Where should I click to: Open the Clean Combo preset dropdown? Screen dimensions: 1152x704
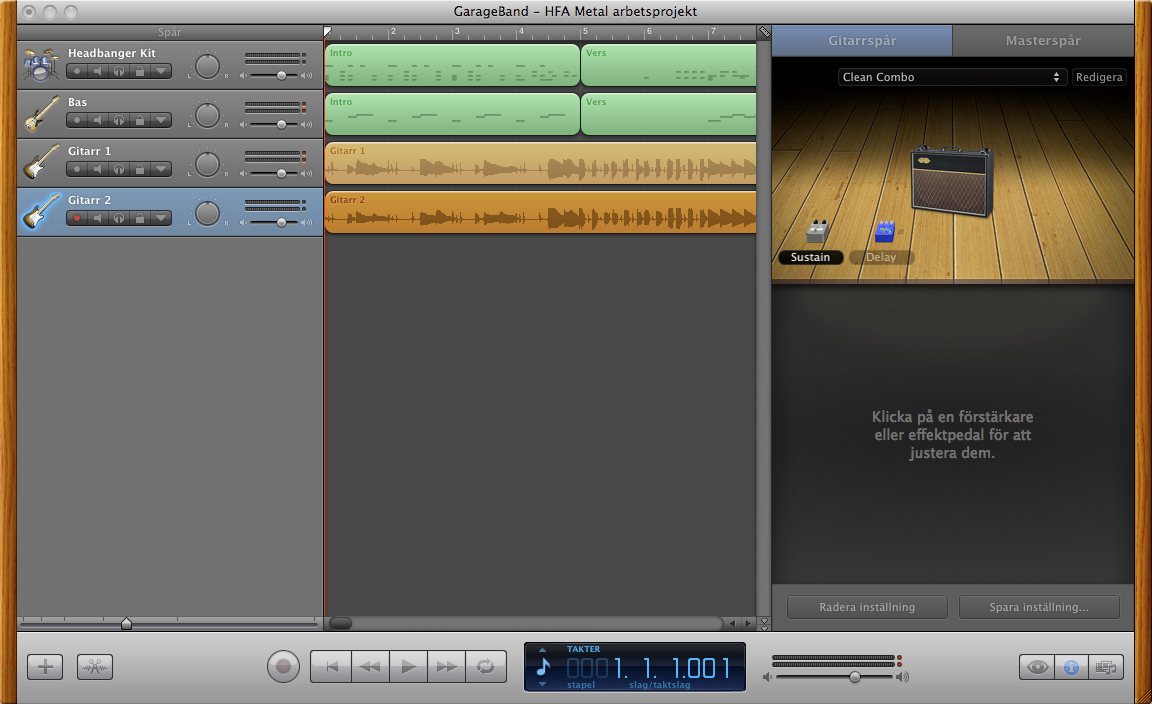click(952, 77)
